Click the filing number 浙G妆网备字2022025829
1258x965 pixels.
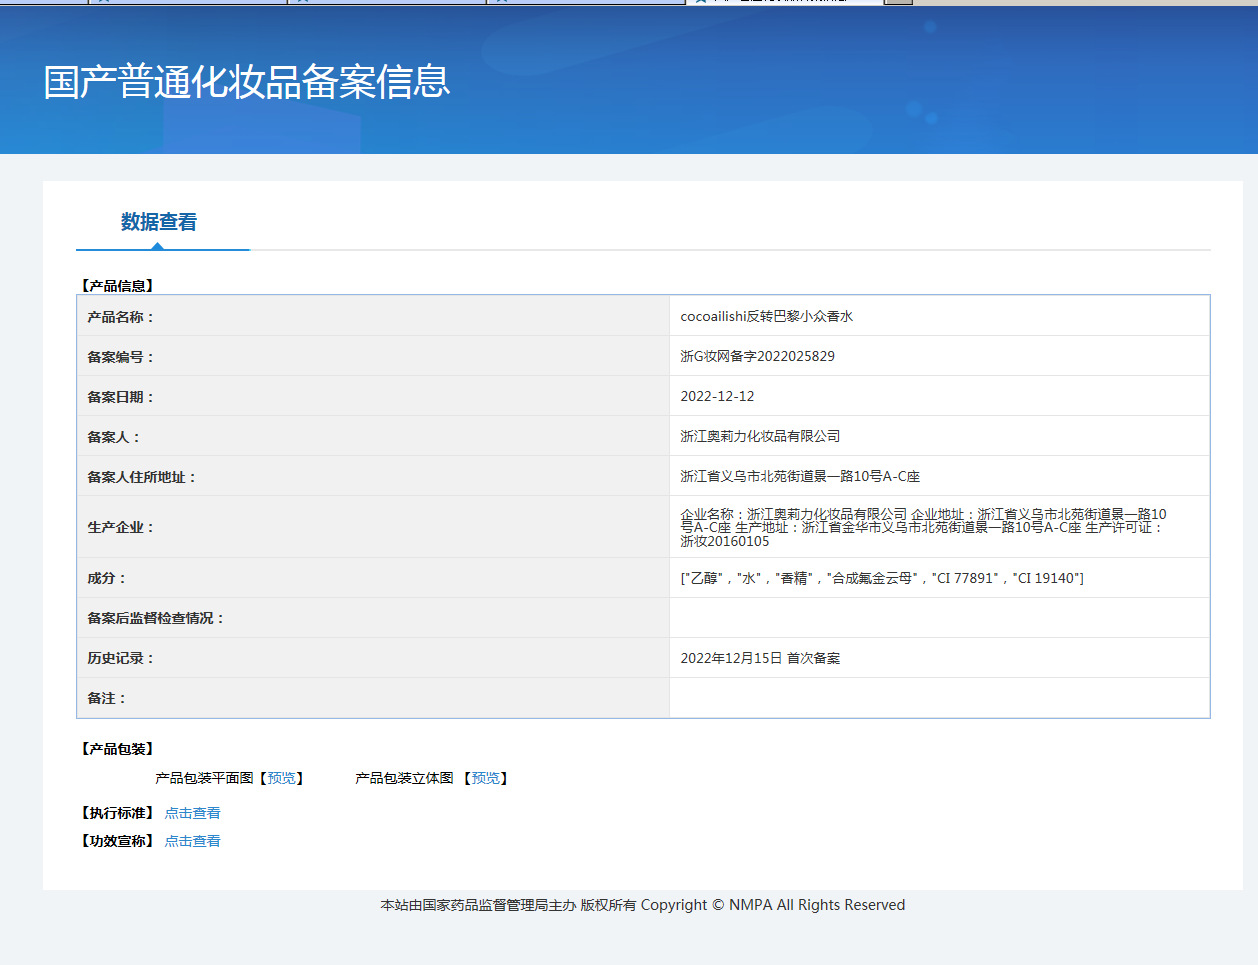(757, 356)
